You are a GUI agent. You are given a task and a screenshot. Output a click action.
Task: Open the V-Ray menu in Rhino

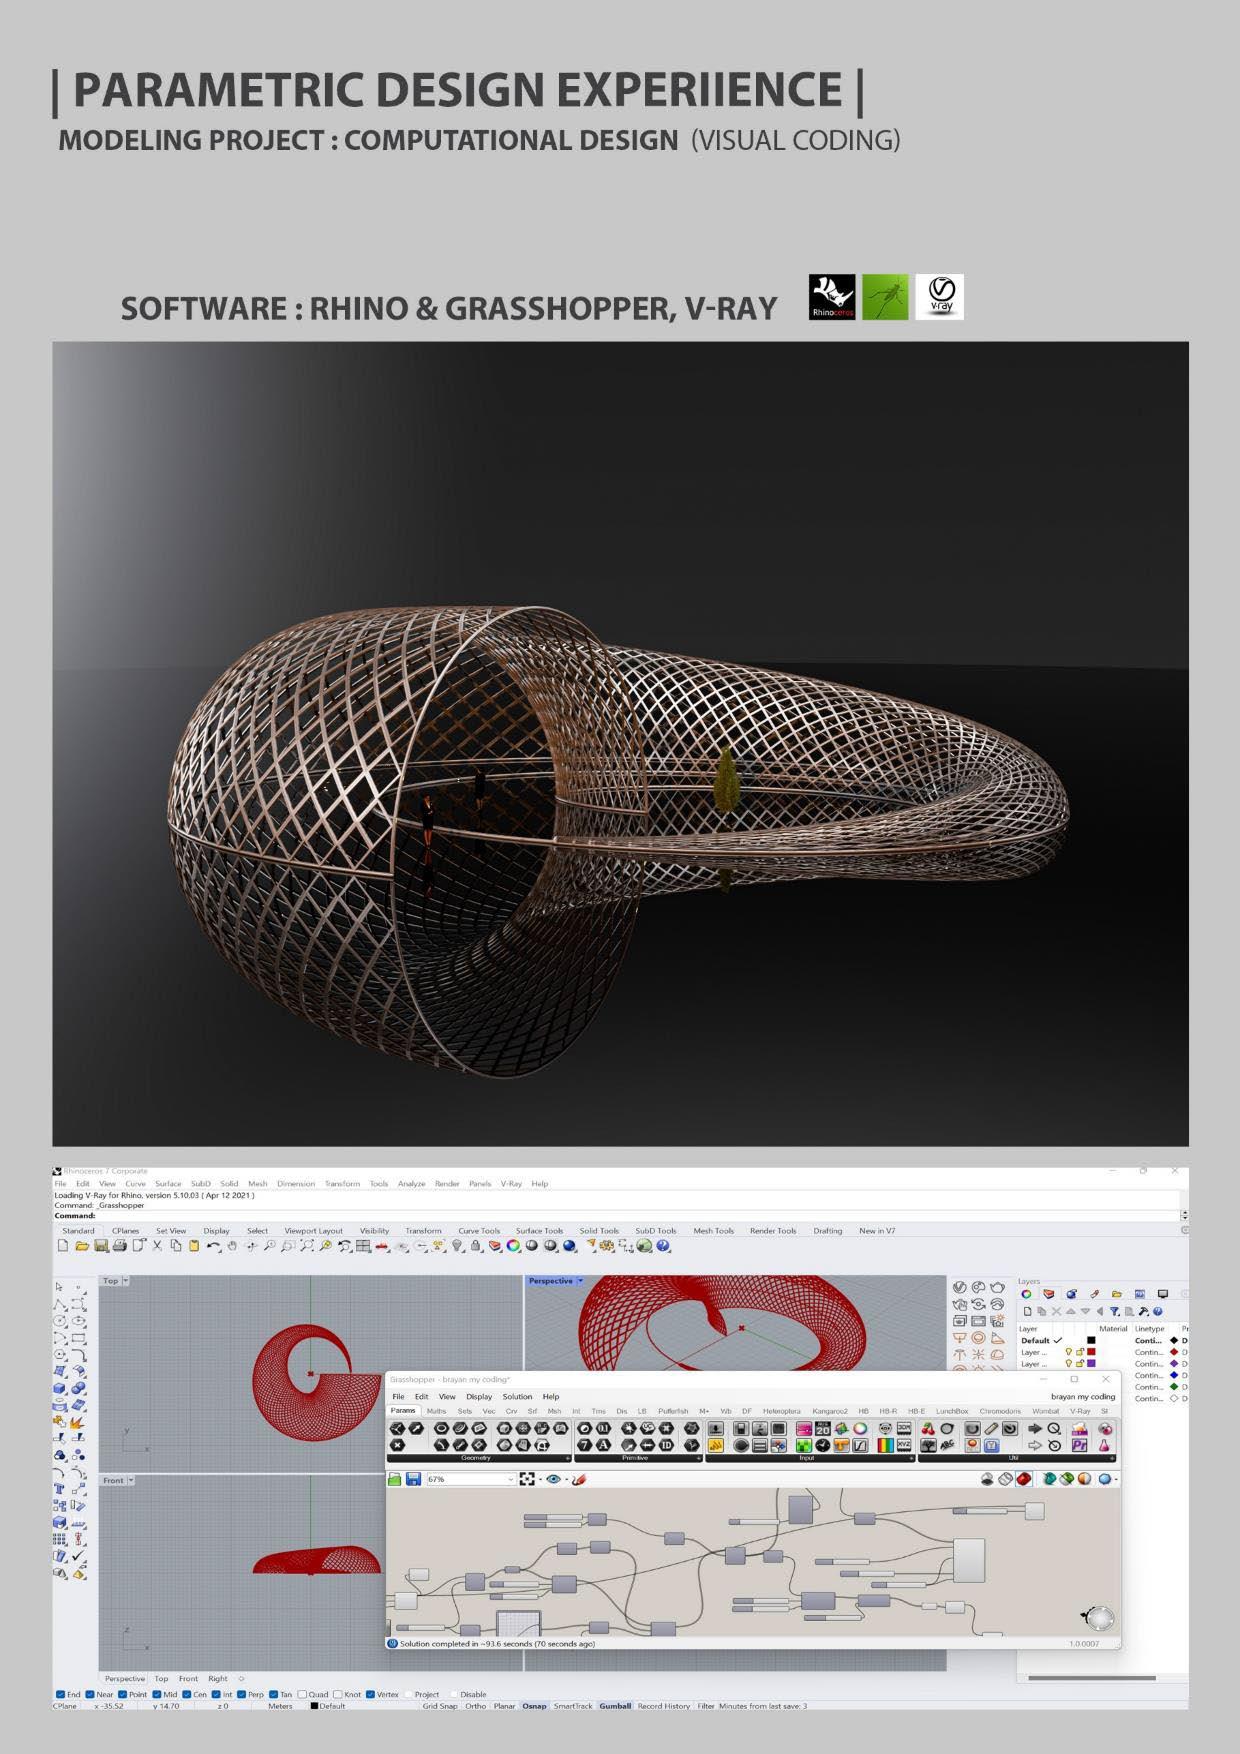pos(511,1183)
